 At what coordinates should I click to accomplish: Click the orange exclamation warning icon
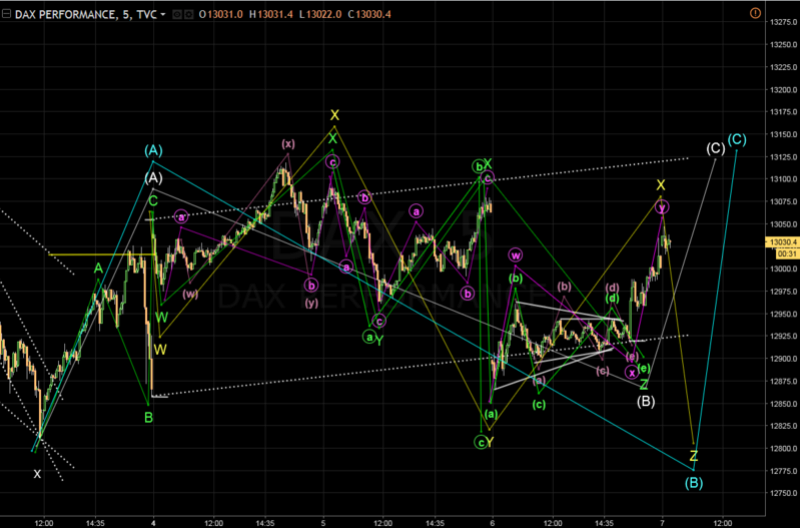point(755,13)
